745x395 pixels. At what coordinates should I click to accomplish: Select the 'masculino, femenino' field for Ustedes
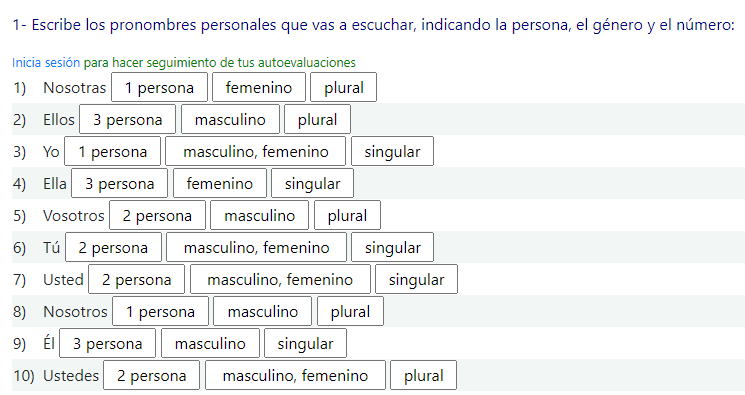(296, 375)
